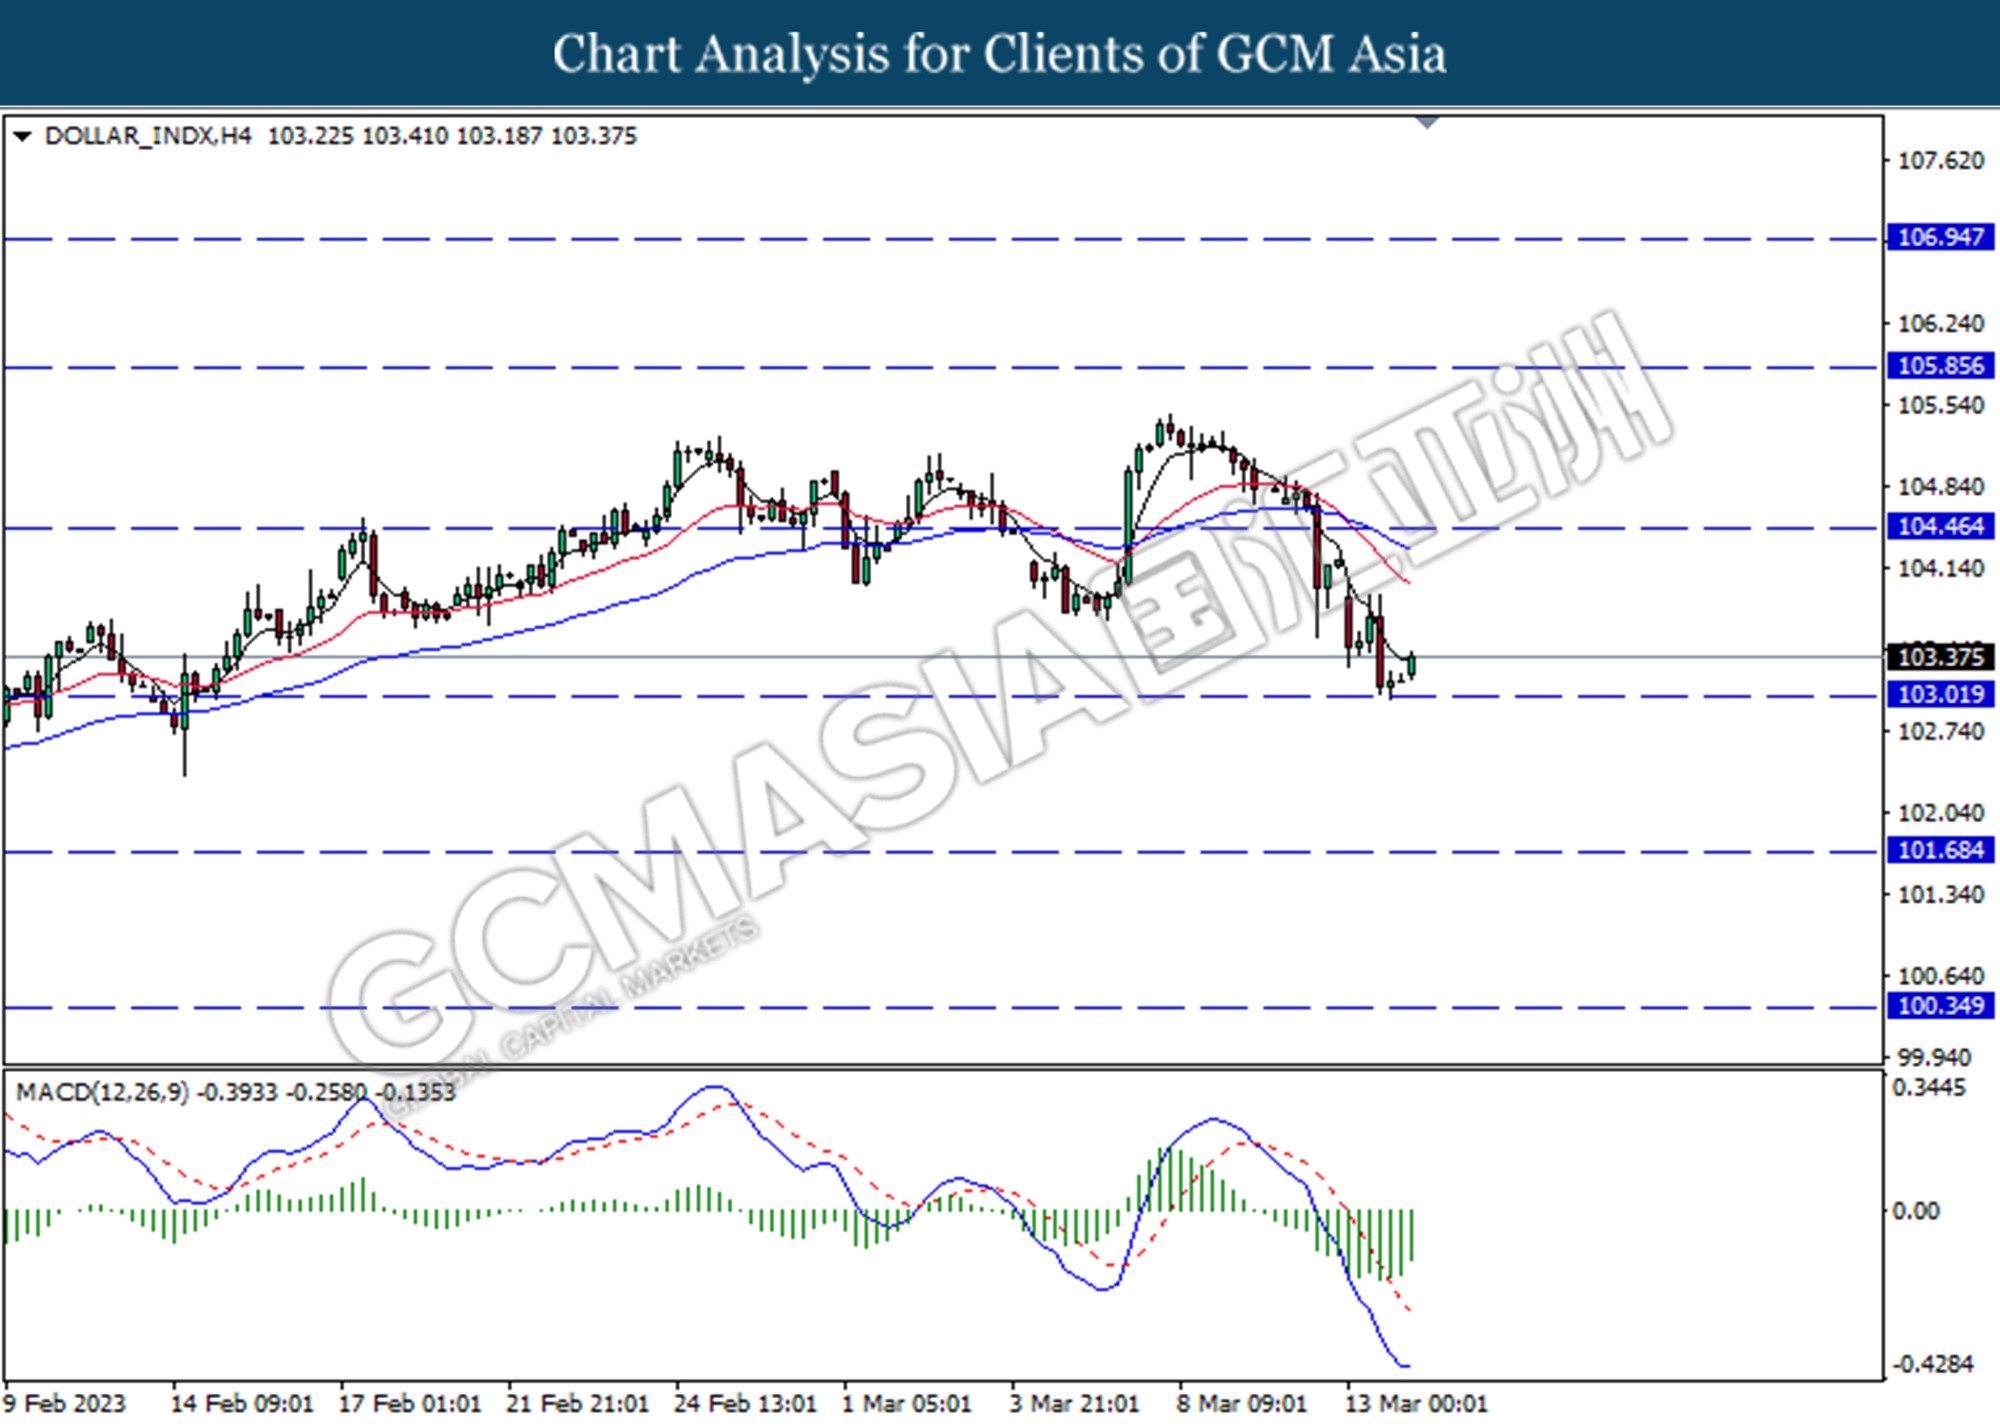Image resolution: width=2000 pixels, height=1428 pixels.
Task: Select the 9 Feb 2023 date label
Action: [65, 1404]
